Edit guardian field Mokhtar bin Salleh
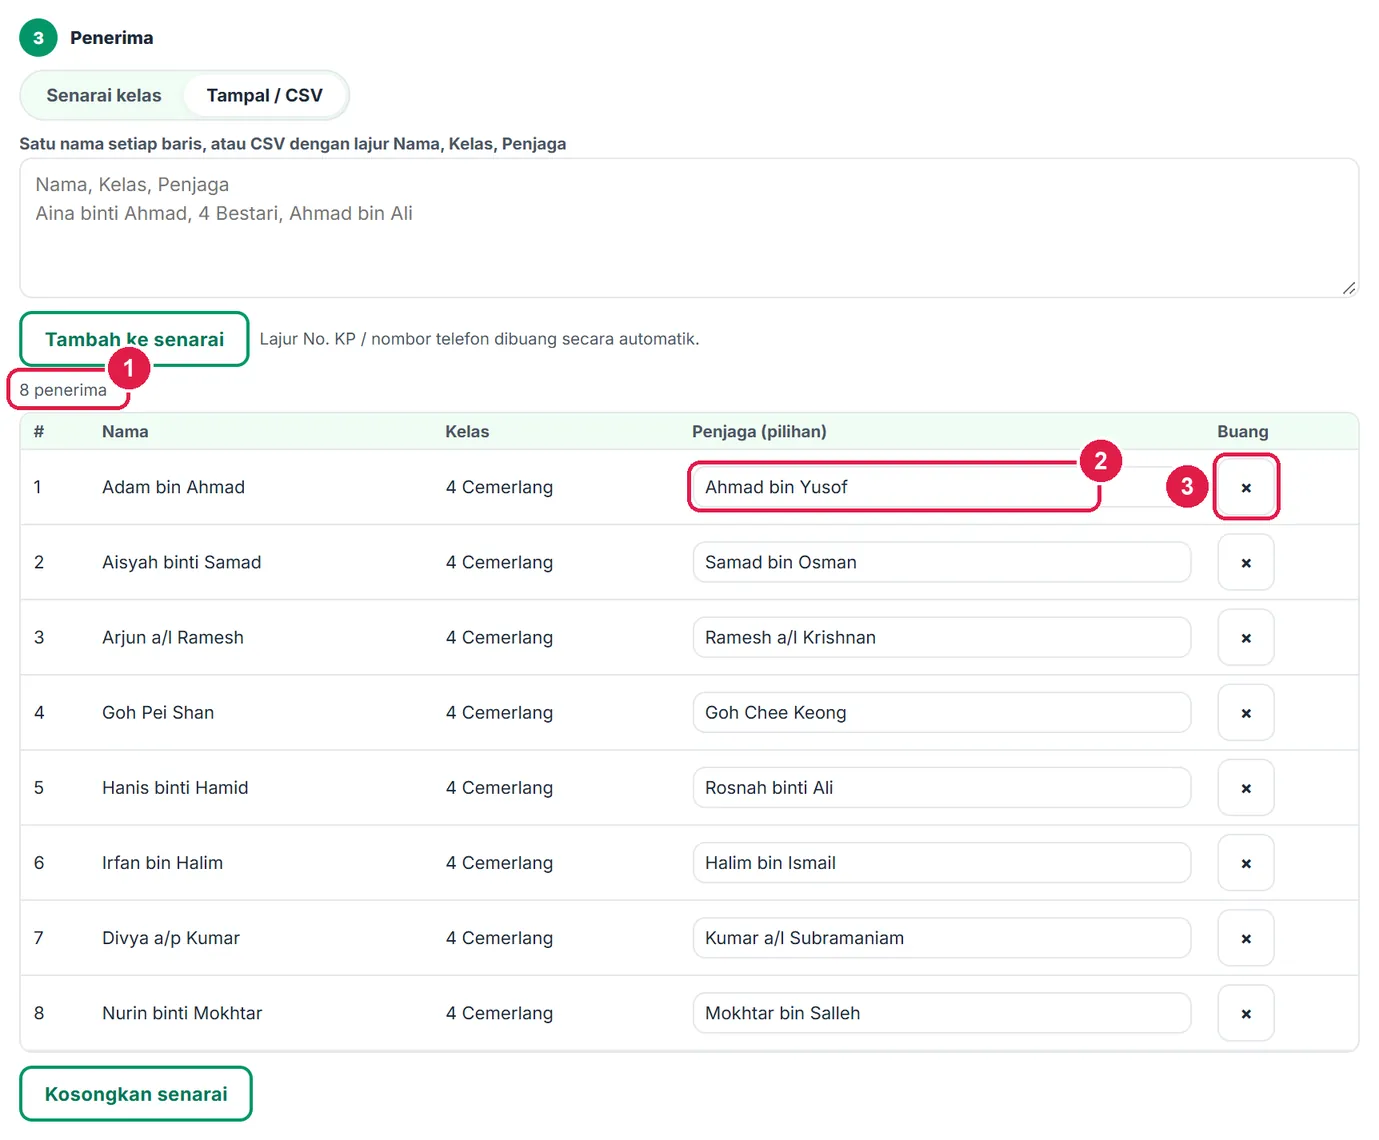 point(941,1012)
